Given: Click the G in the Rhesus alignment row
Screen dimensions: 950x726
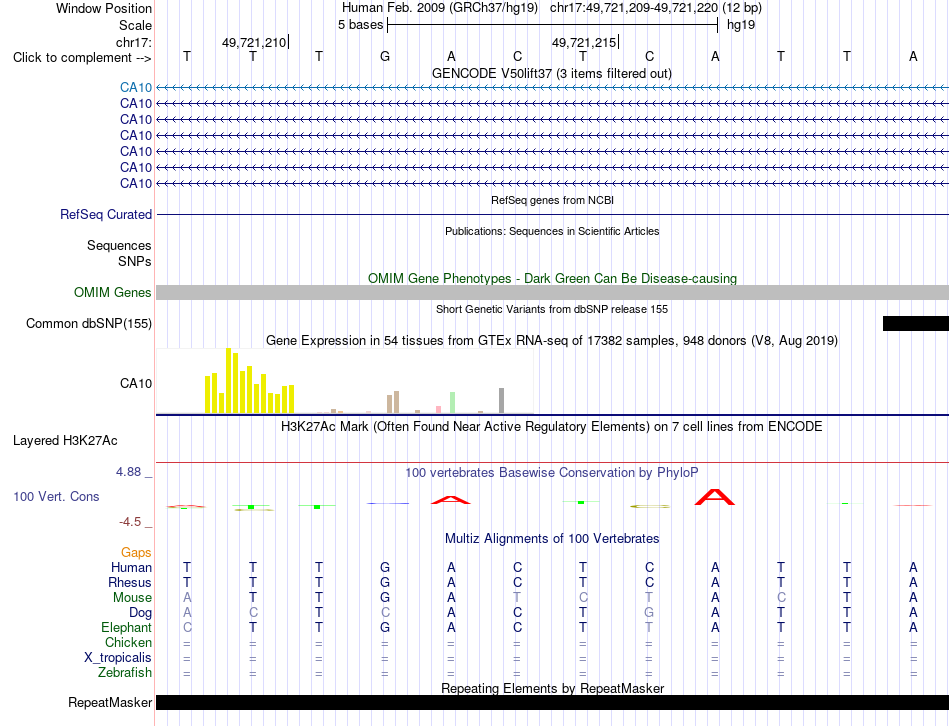Looking at the screenshot, I should pyautogui.click(x=385, y=583).
